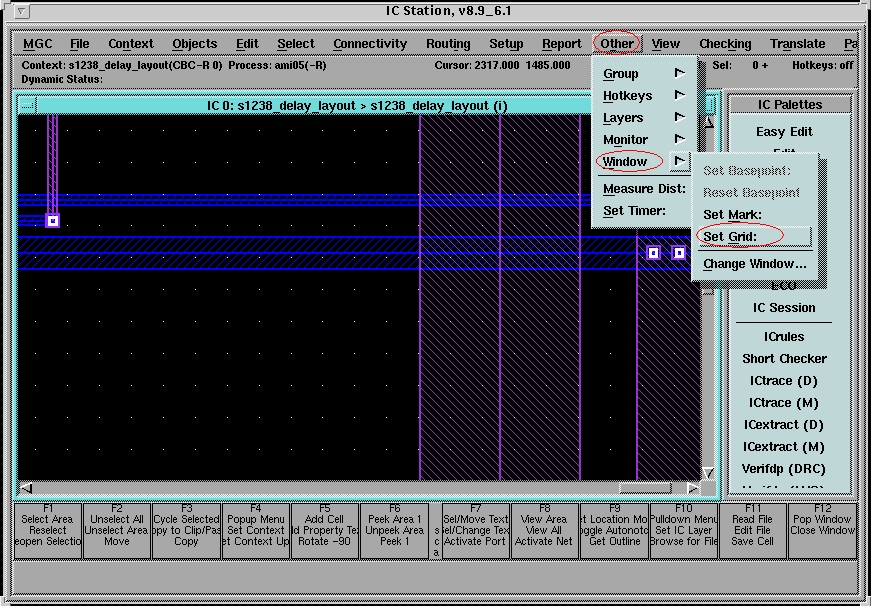
Task: Open the Connectivity menu
Action: pos(370,44)
